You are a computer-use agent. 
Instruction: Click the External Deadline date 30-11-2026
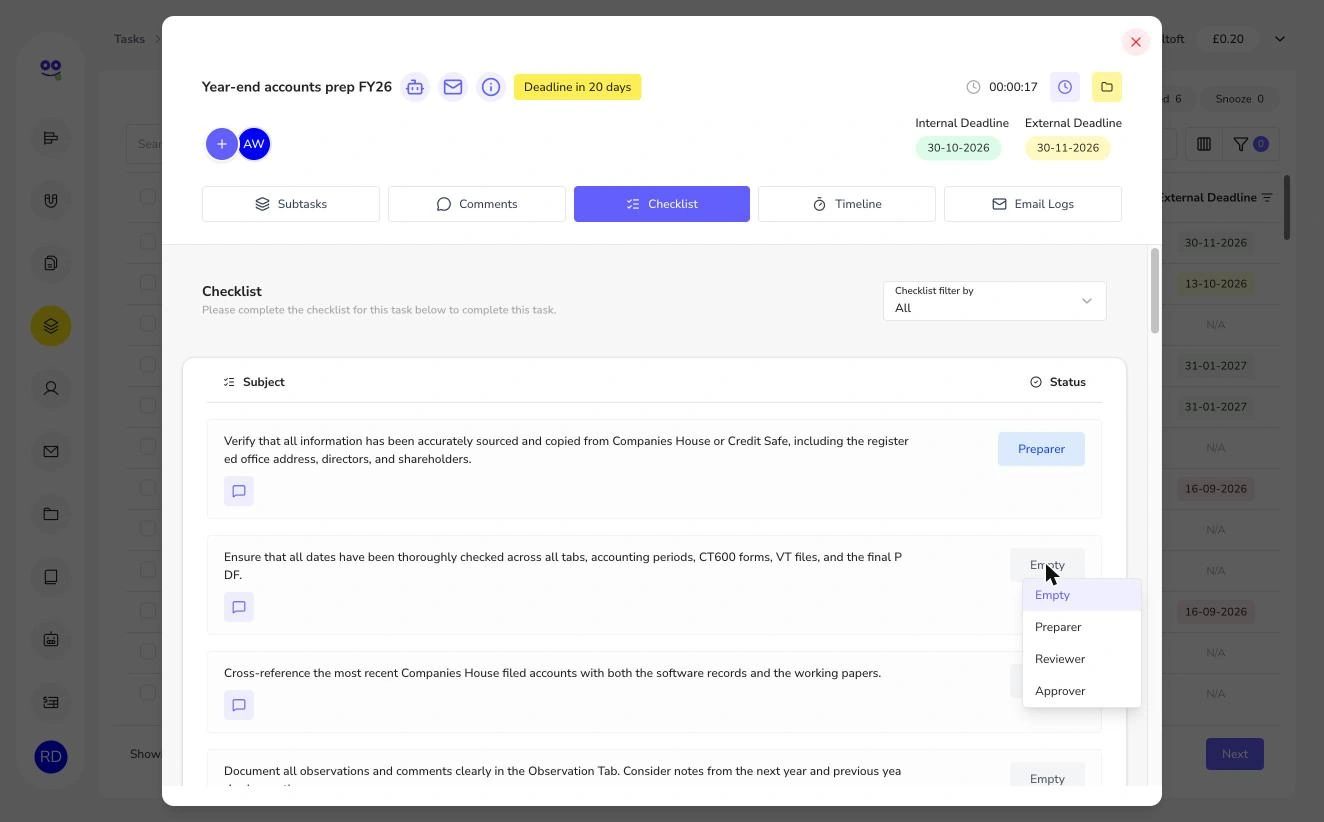1068,148
